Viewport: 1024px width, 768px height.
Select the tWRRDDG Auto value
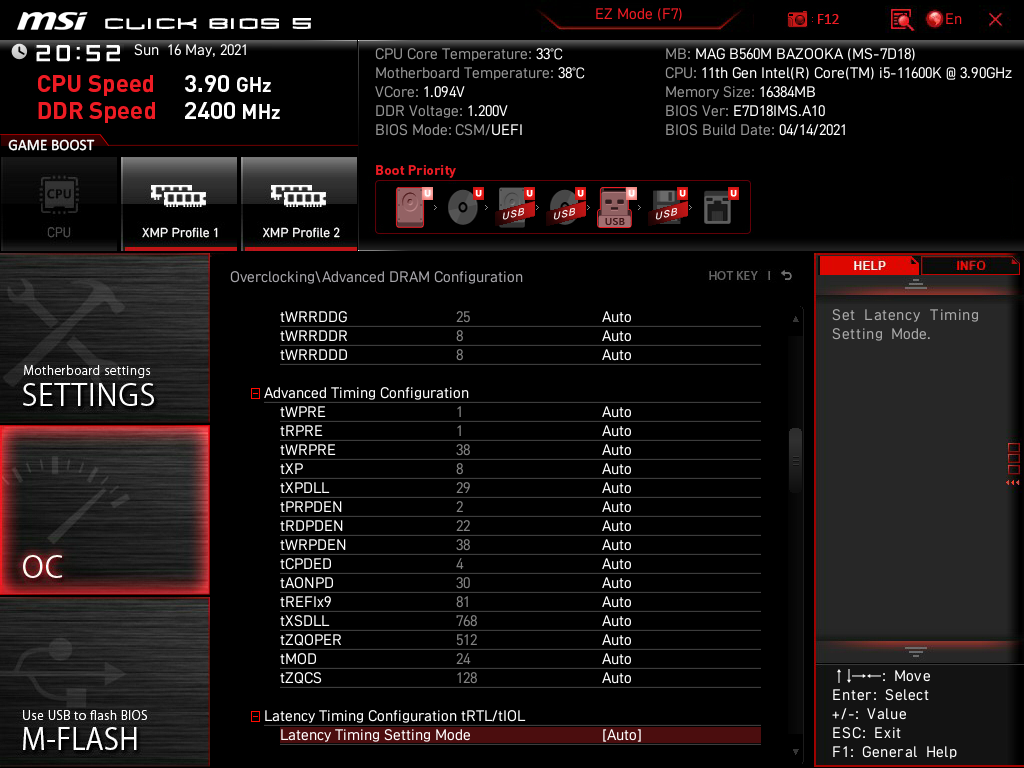click(x=616, y=317)
